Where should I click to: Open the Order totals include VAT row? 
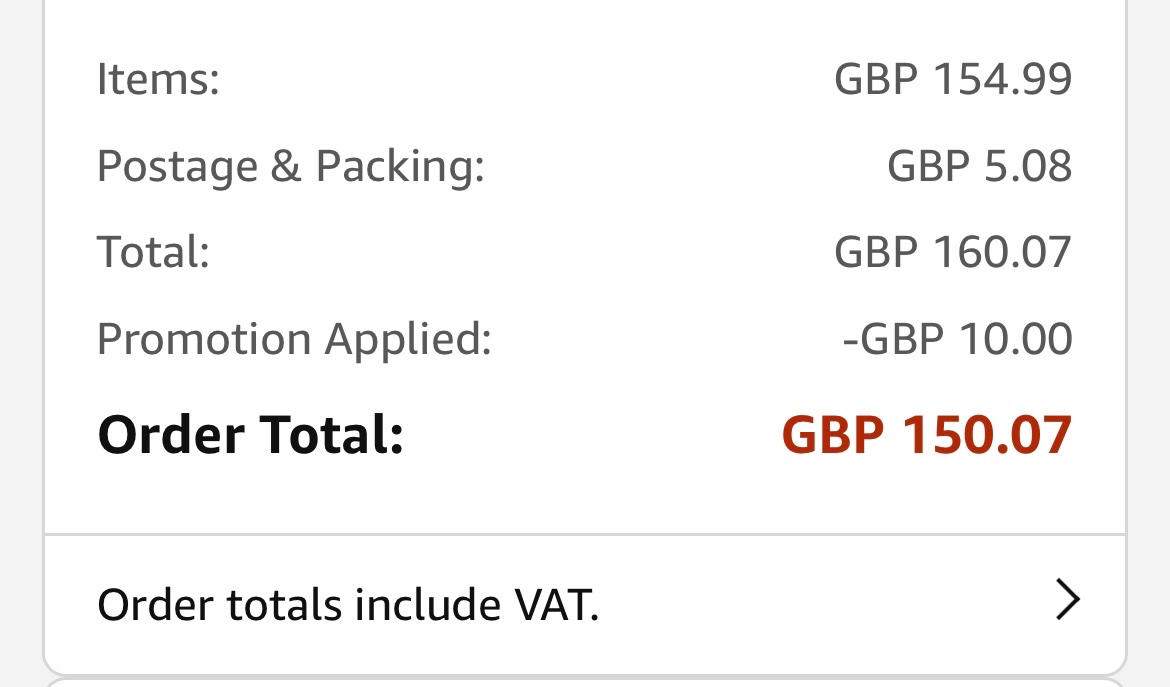point(585,603)
